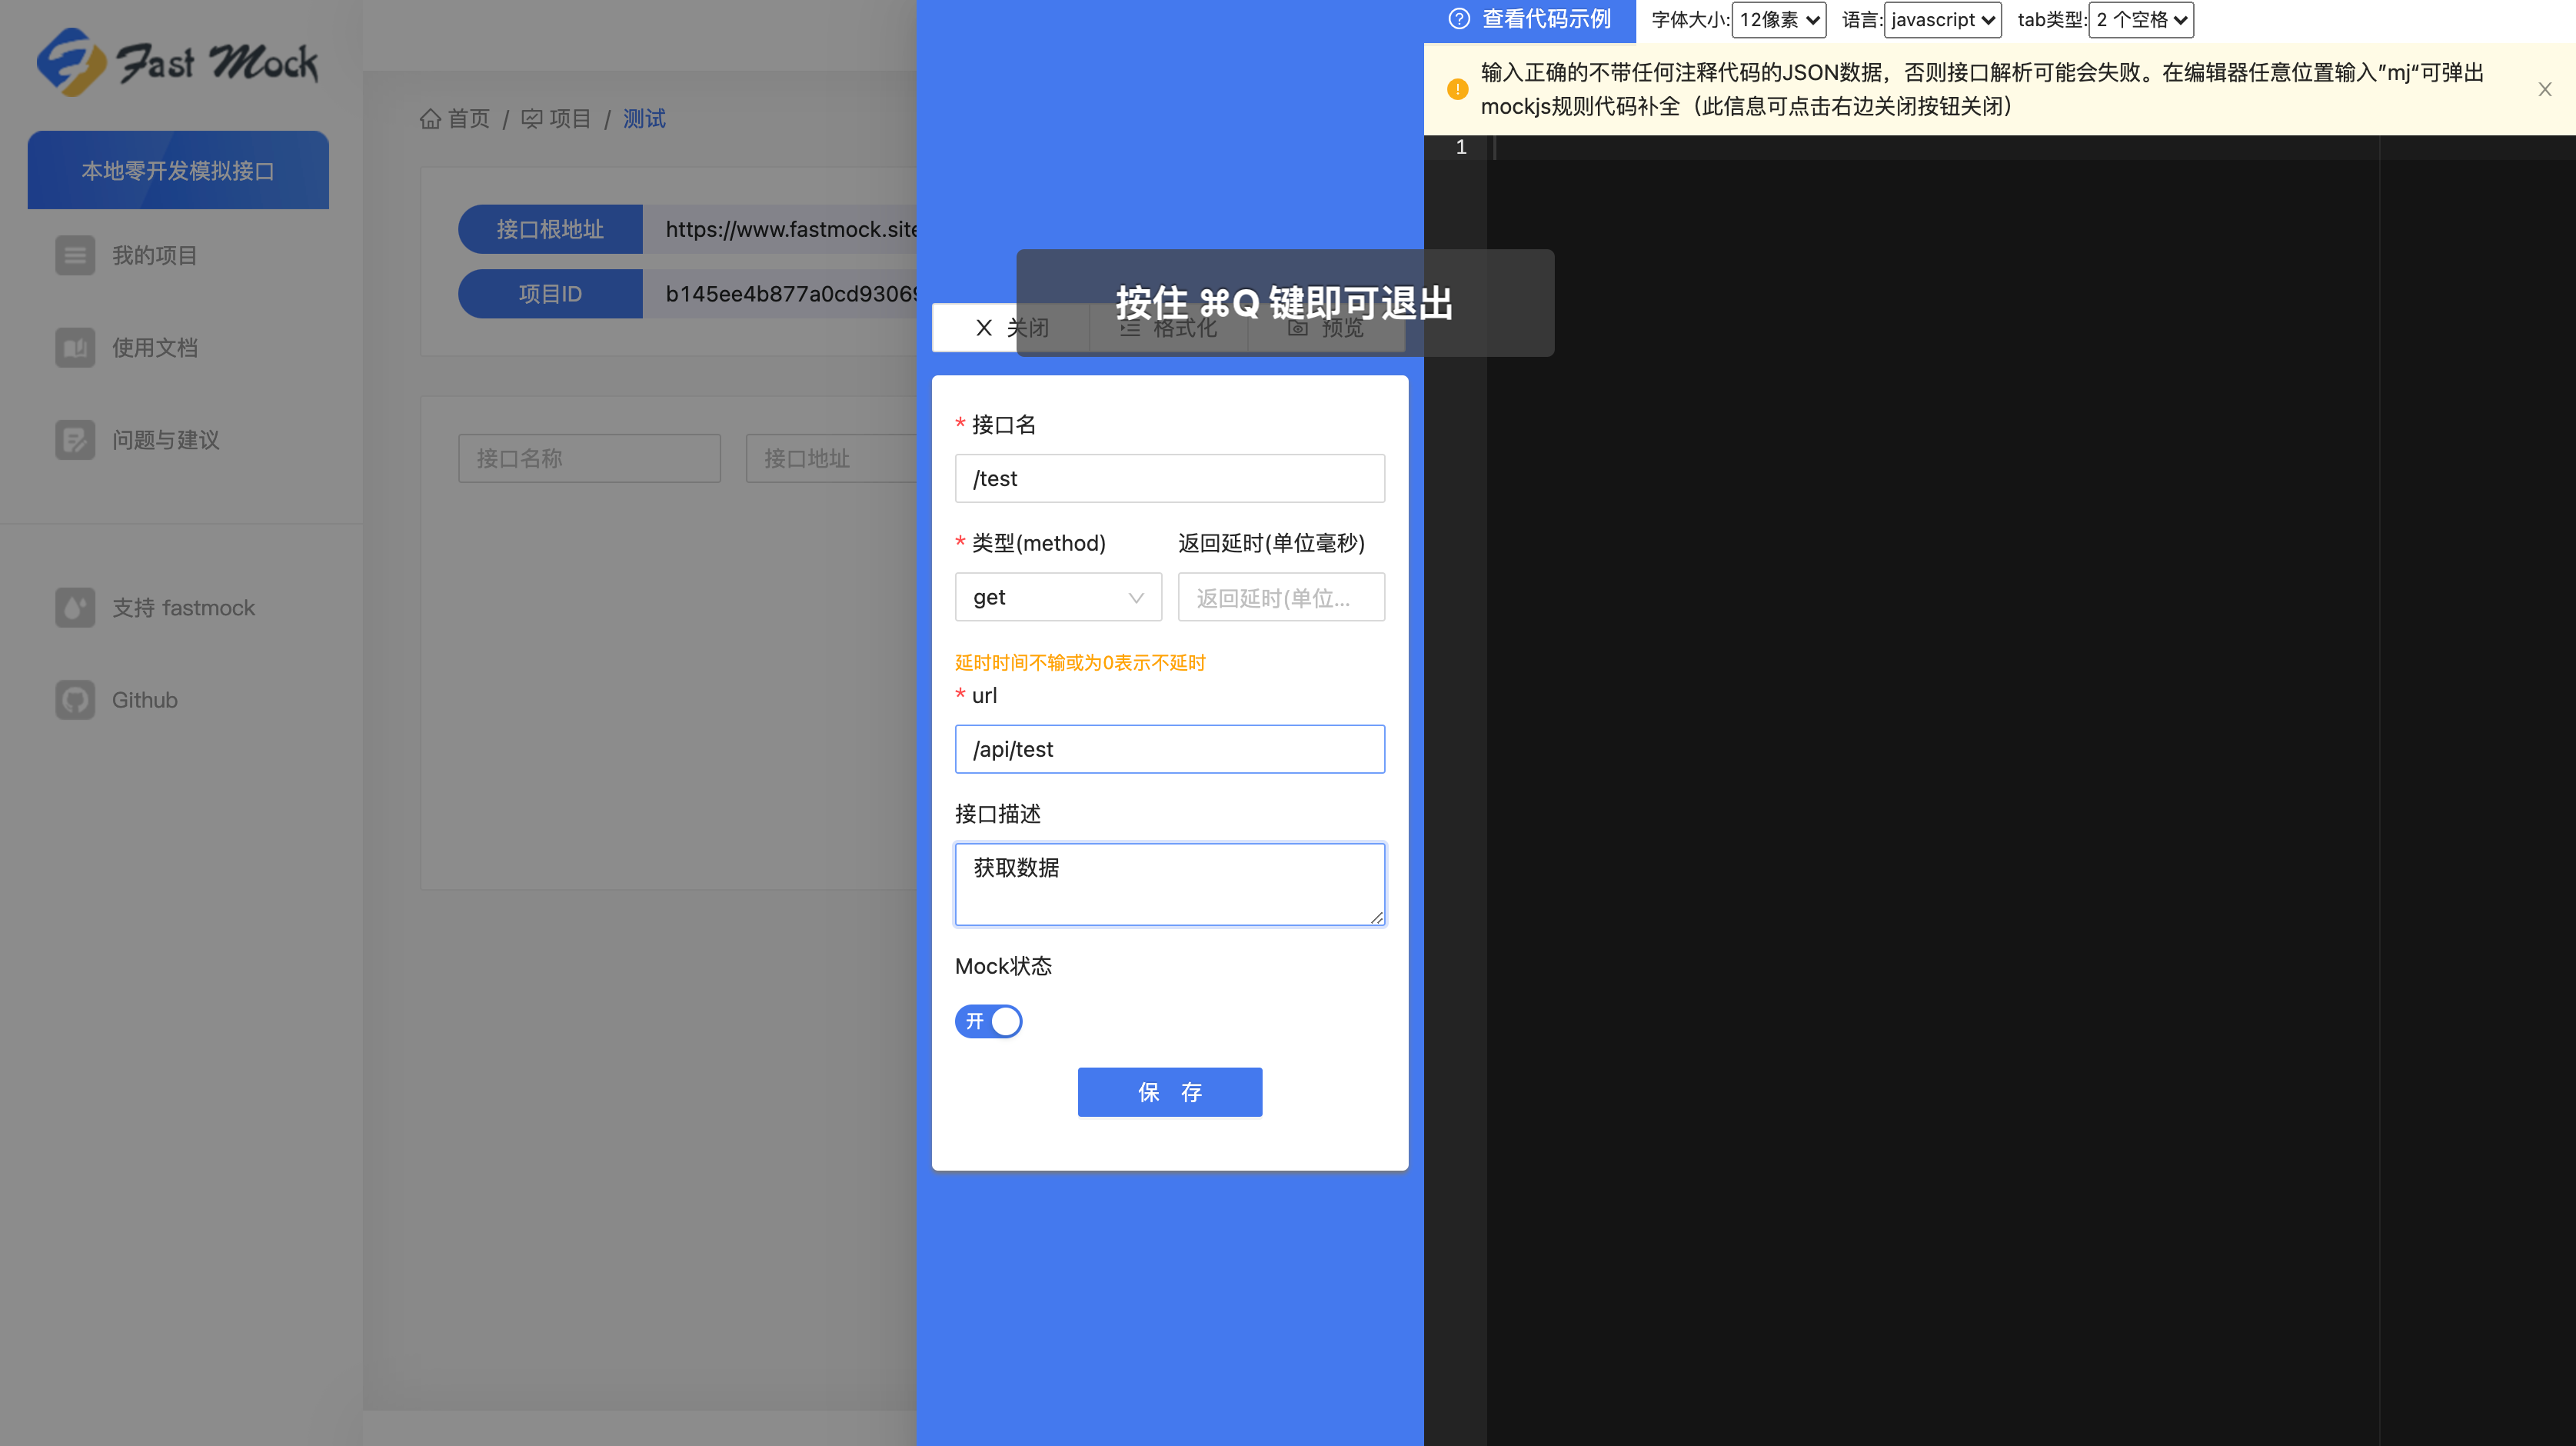Click the 保存 save button

coord(1170,1092)
